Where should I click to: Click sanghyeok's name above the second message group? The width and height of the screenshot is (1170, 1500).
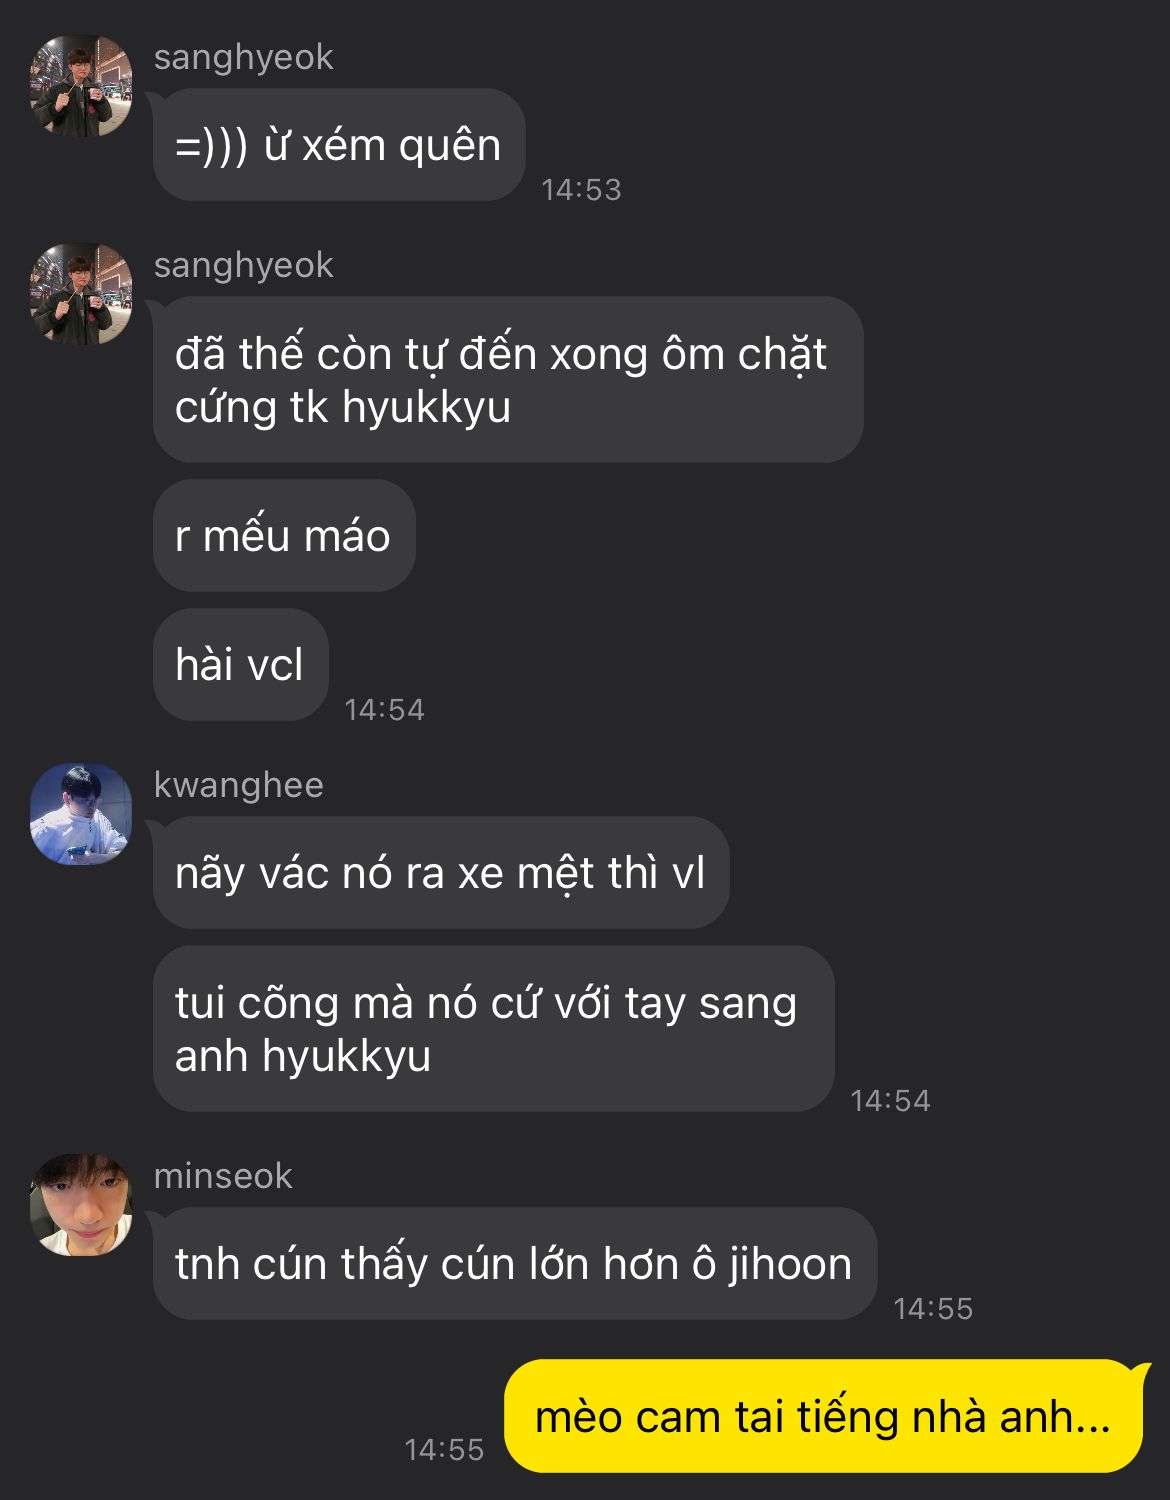coord(243,265)
